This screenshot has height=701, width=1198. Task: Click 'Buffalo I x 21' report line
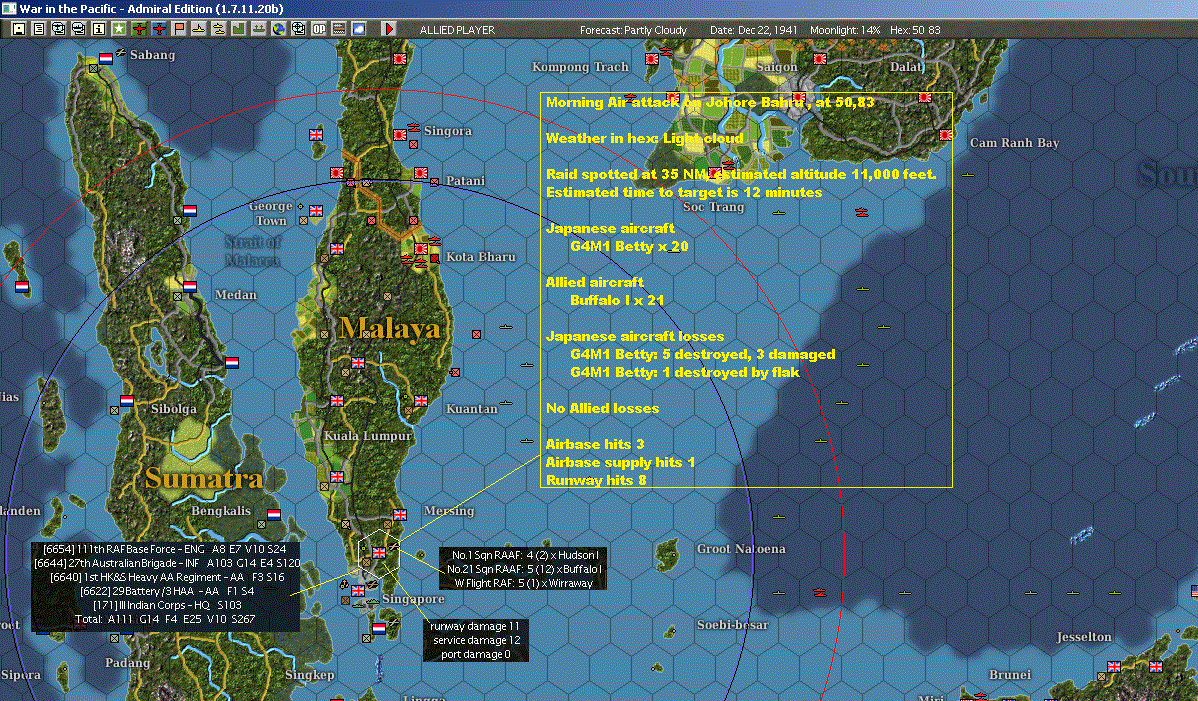click(617, 300)
